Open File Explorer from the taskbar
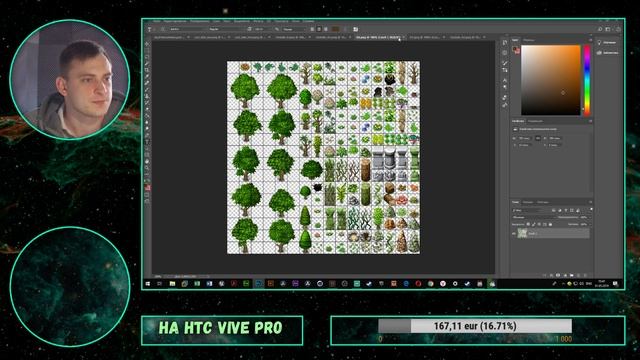Screen dimensions: 640x360 [x=172, y=283]
